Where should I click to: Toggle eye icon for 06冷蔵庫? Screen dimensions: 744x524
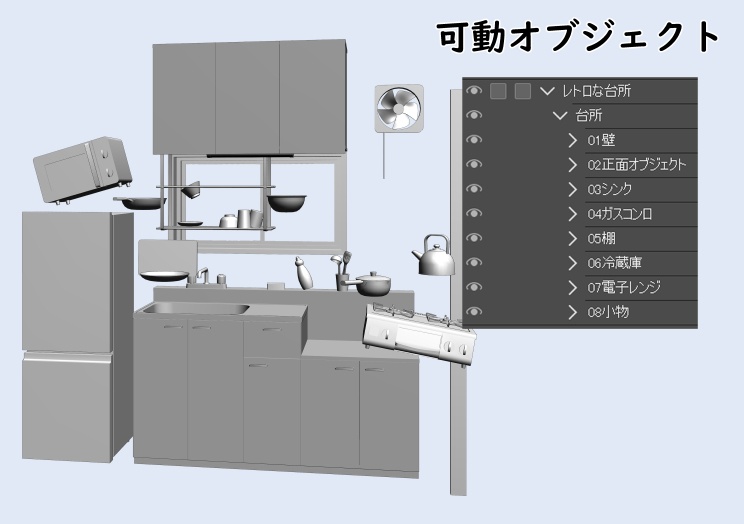474,262
